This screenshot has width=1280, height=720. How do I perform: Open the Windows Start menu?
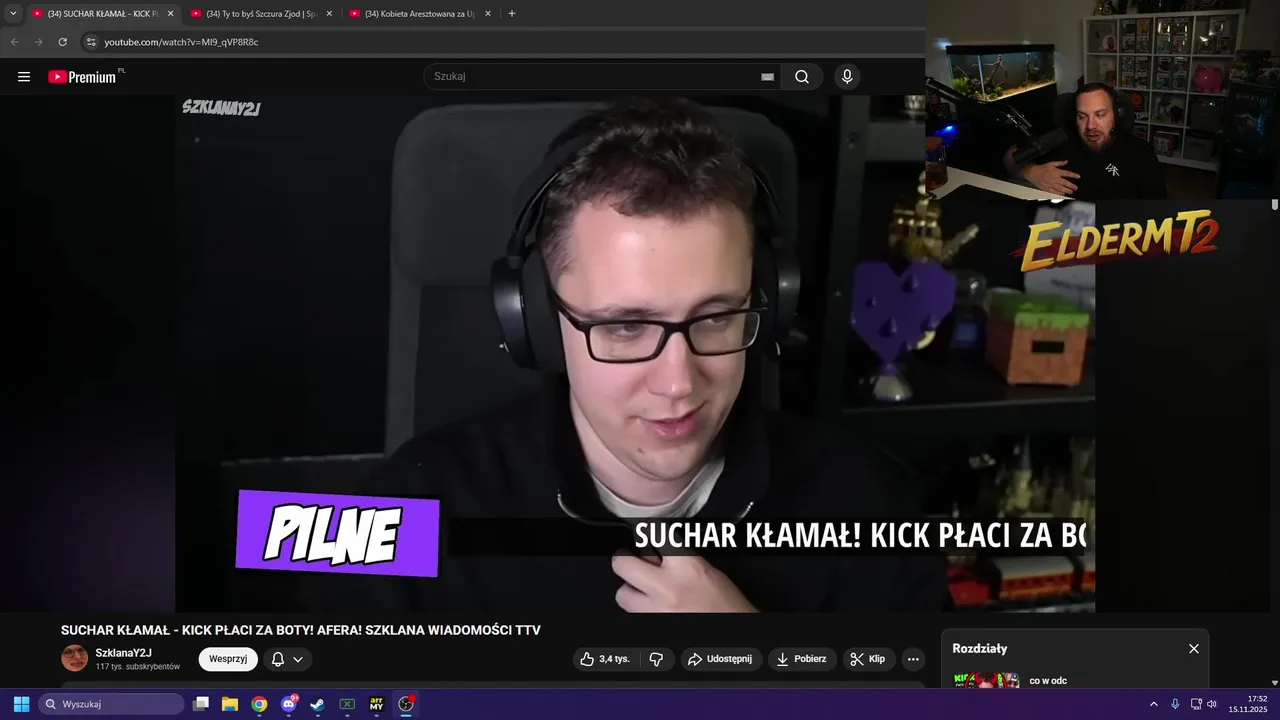pos(21,704)
